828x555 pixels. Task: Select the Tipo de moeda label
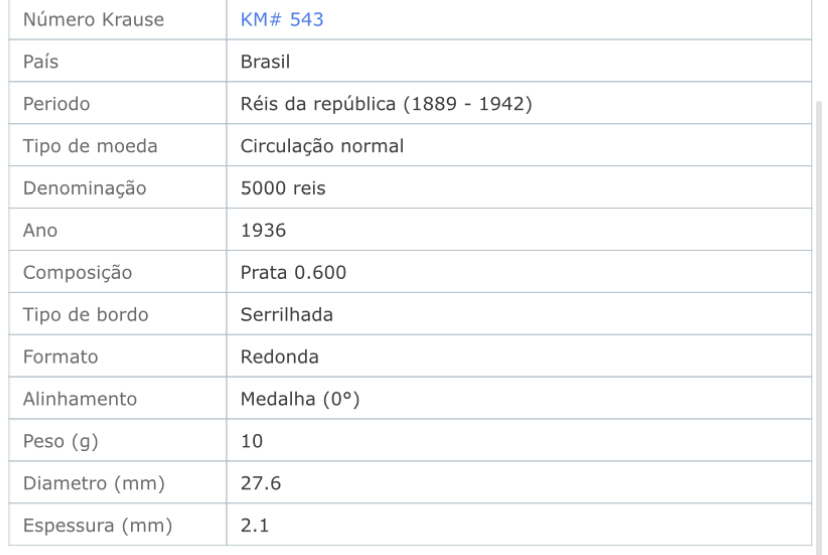click(90, 146)
